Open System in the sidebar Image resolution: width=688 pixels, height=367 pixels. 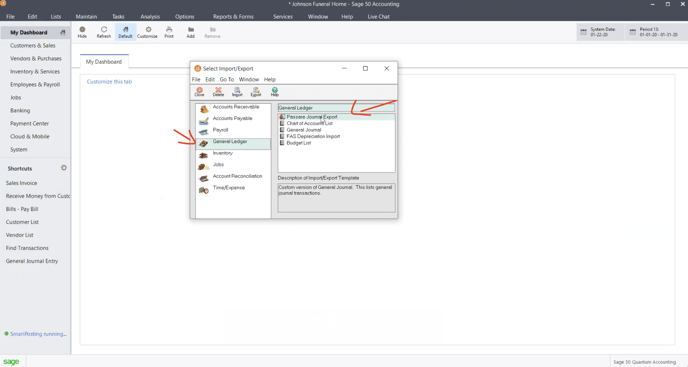point(19,150)
